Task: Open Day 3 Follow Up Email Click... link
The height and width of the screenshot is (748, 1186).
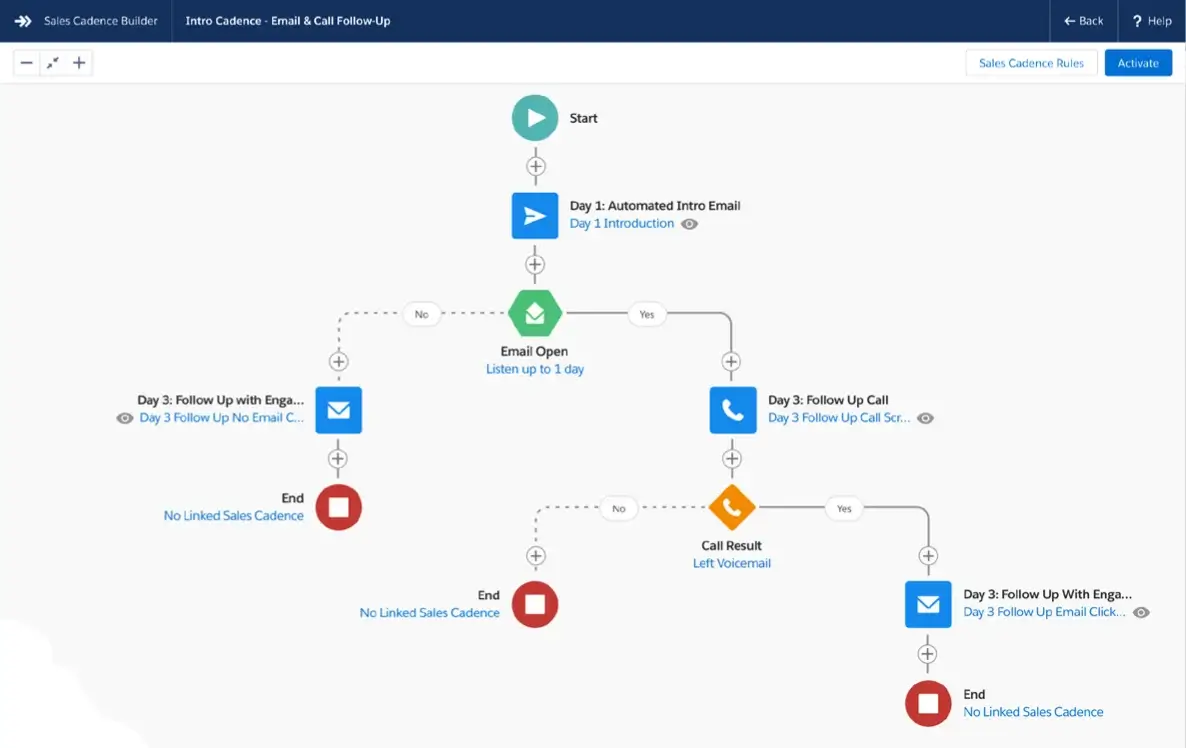Action: (1044, 612)
